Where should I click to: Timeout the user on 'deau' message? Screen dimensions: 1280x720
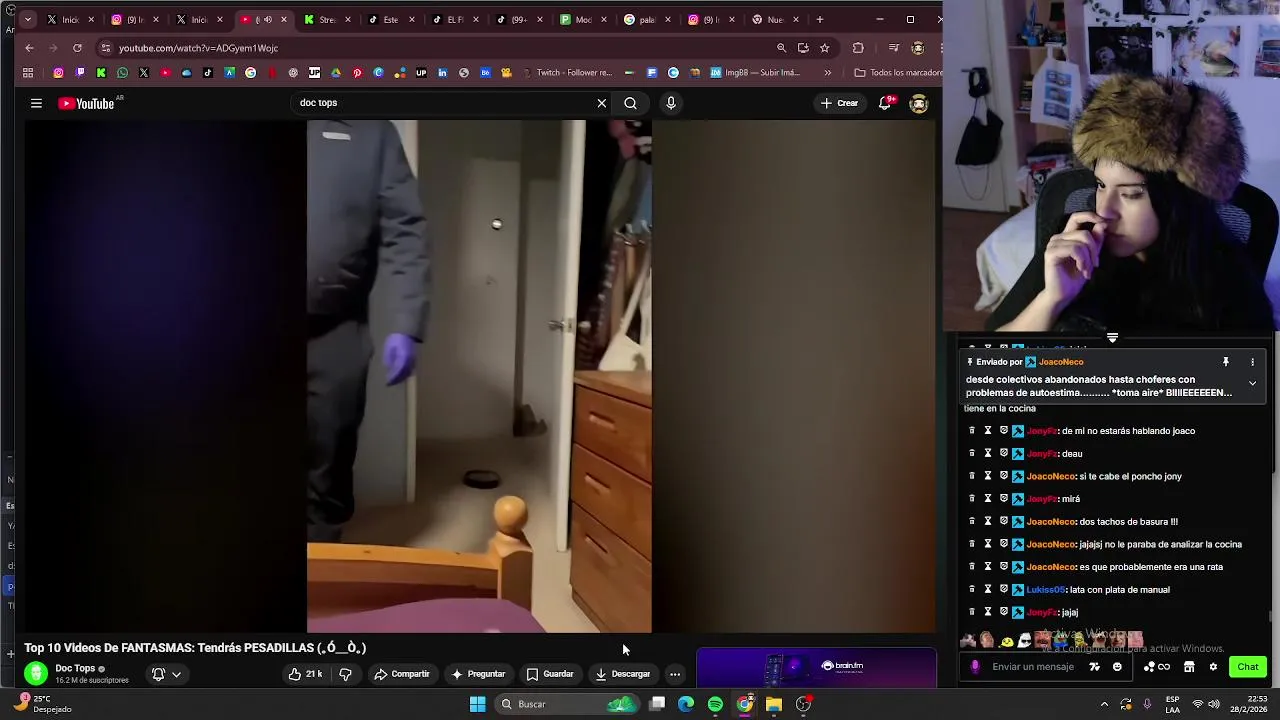987,453
